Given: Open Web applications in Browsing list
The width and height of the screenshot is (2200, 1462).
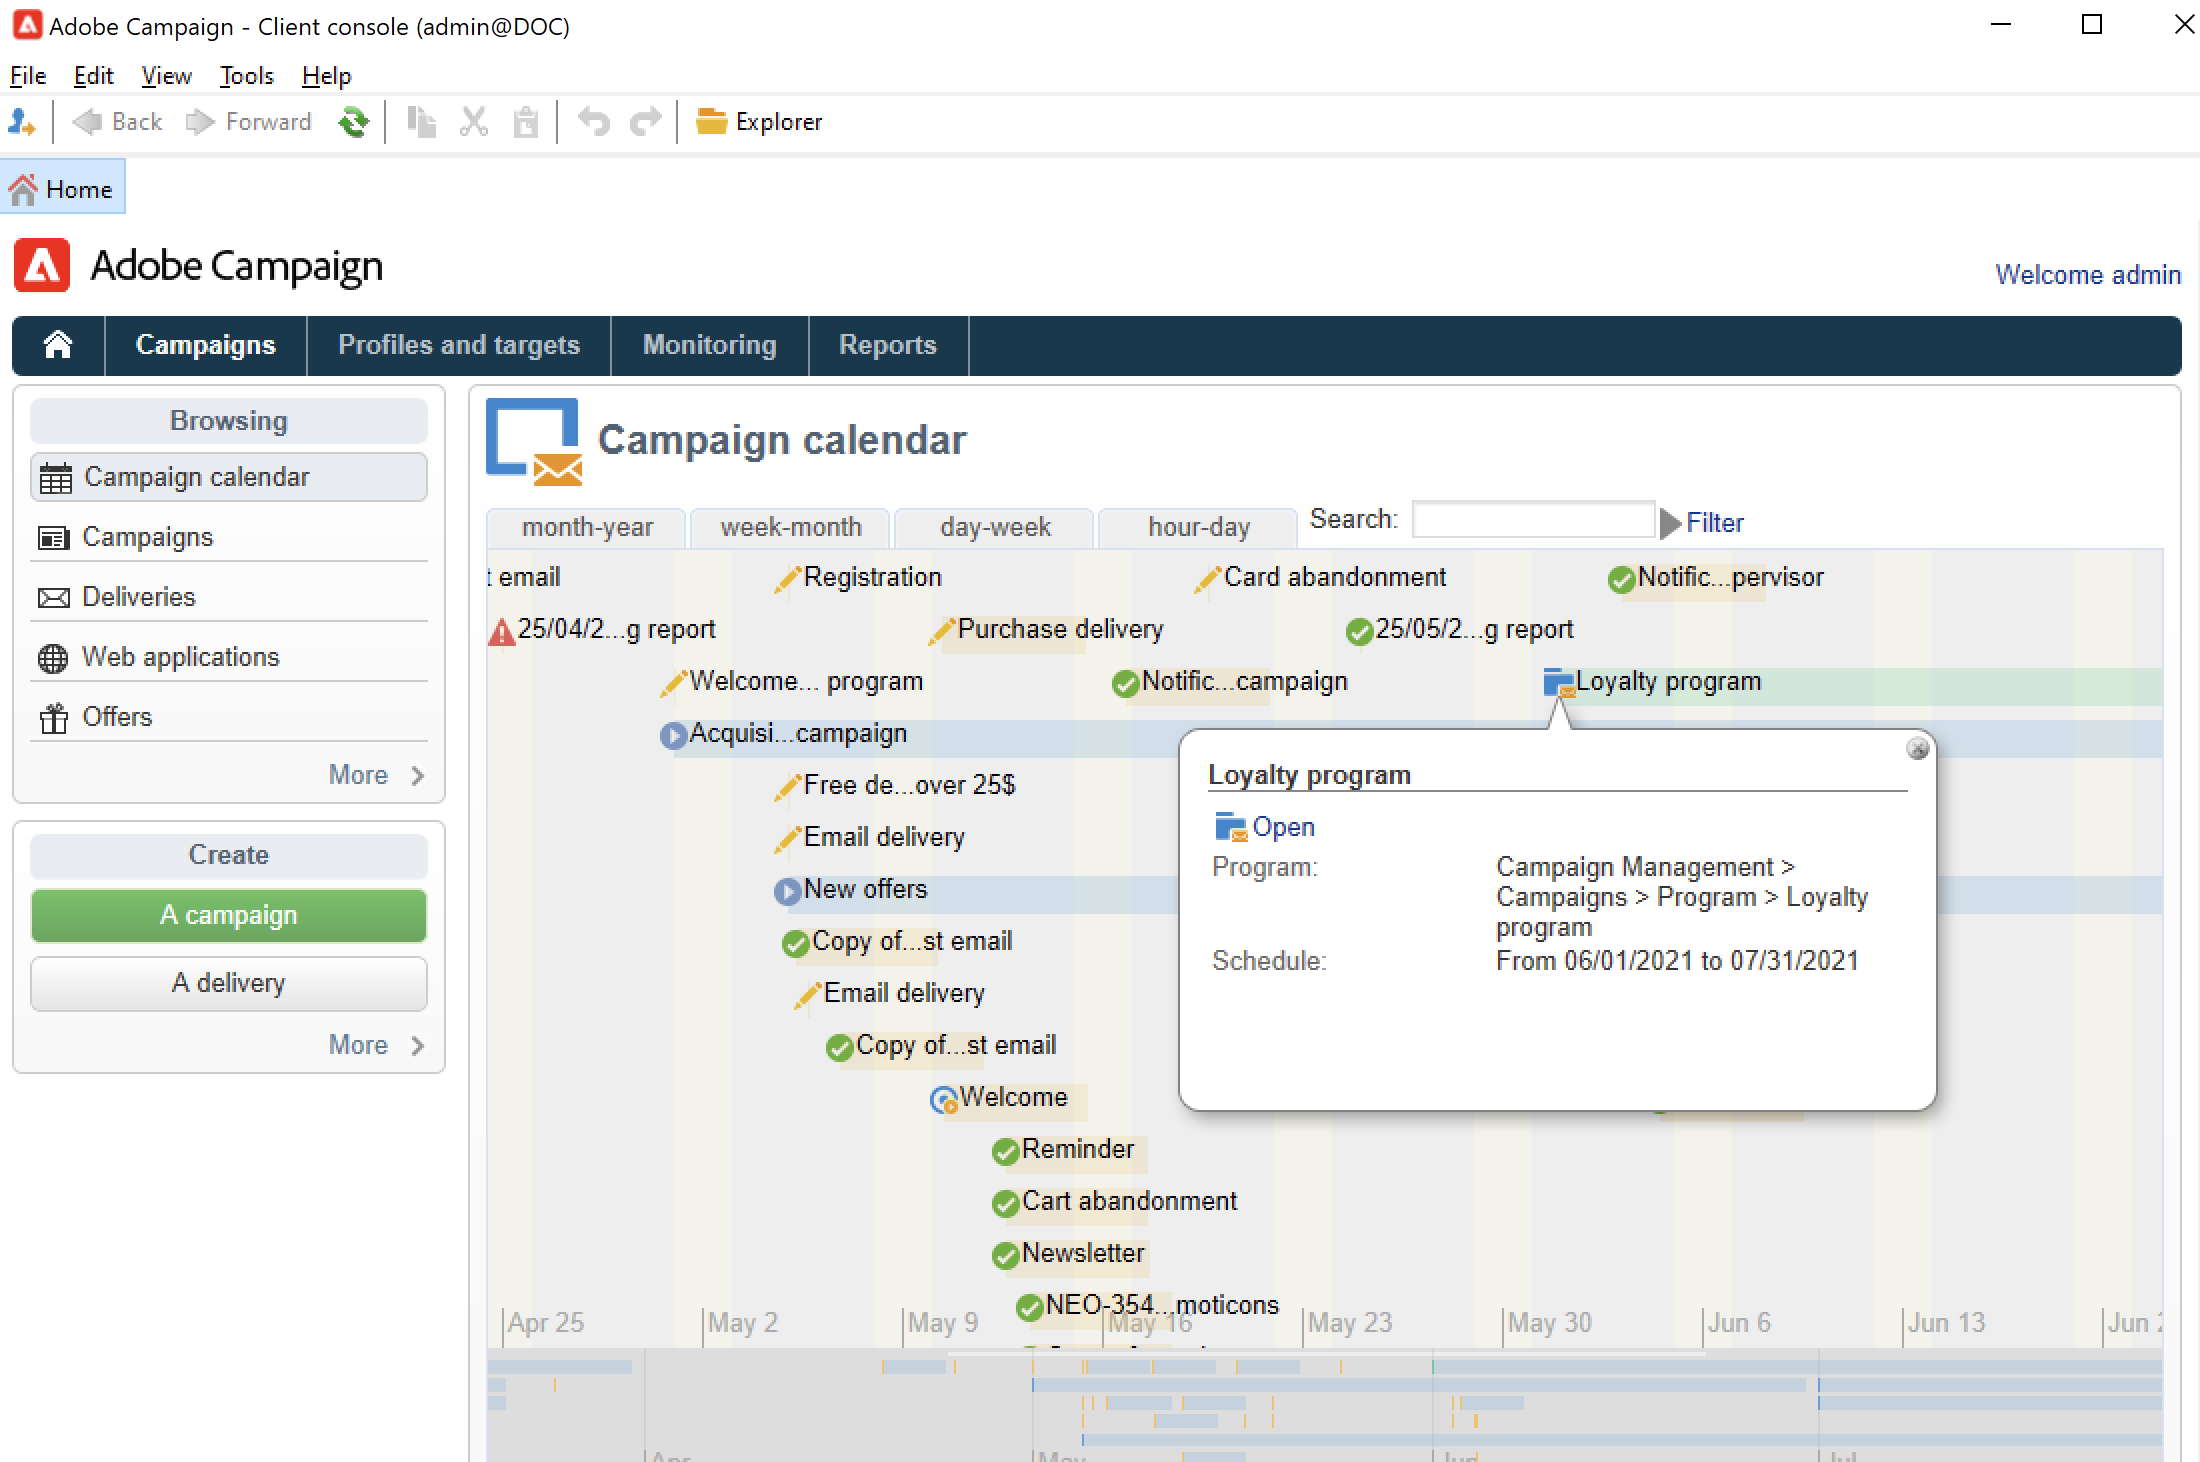Looking at the screenshot, I should pyautogui.click(x=180, y=657).
